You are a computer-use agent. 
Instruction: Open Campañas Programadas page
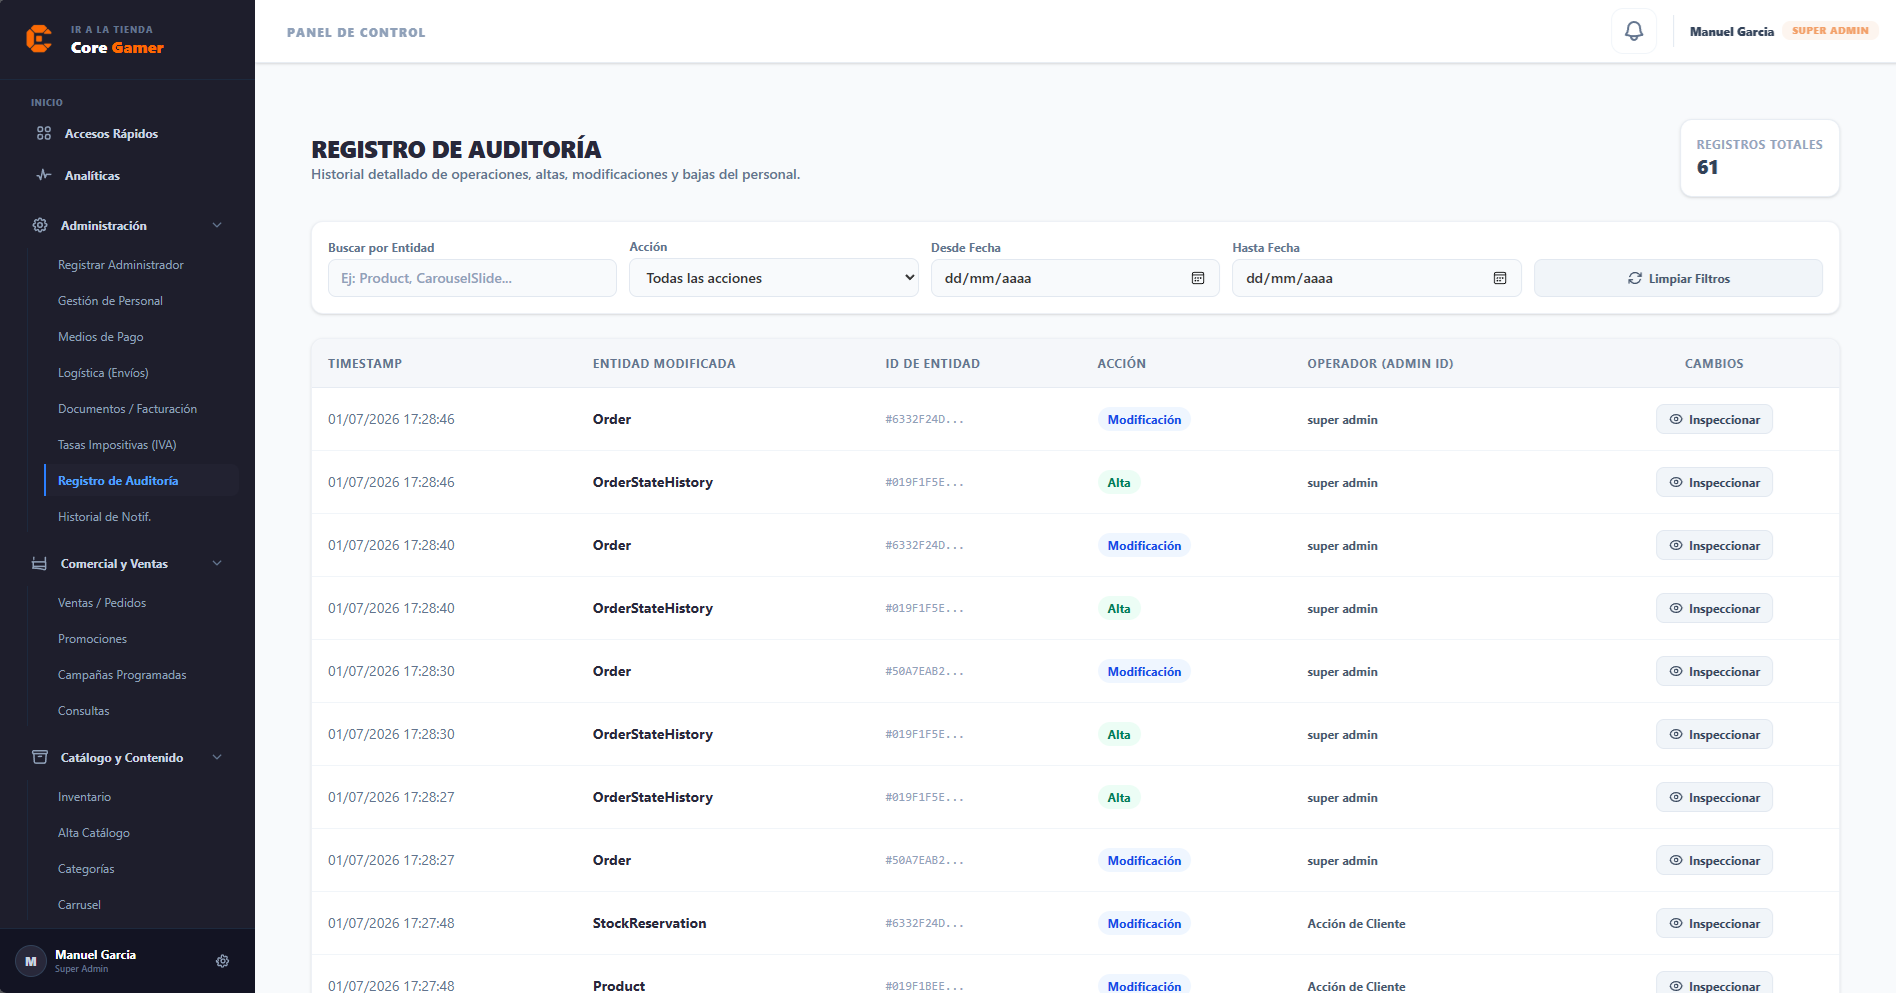tap(122, 675)
